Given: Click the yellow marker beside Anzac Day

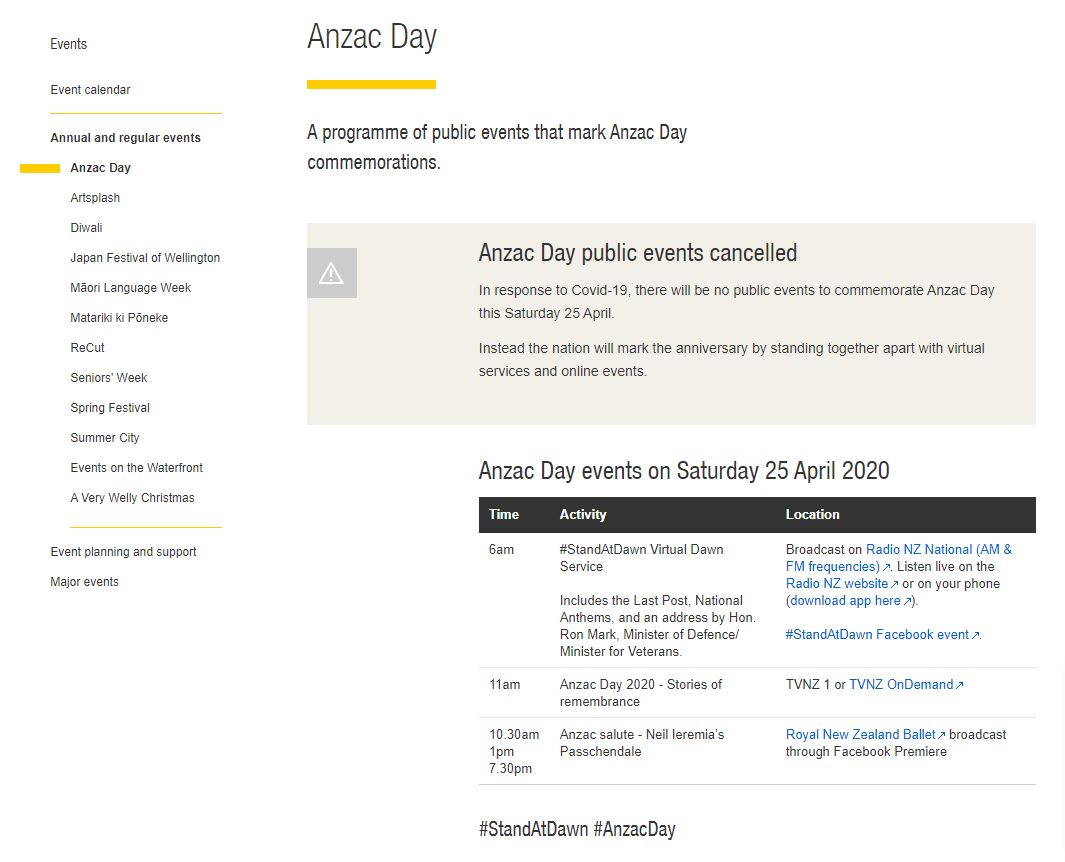Looking at the screenshot, I should [x=39, y=167].
